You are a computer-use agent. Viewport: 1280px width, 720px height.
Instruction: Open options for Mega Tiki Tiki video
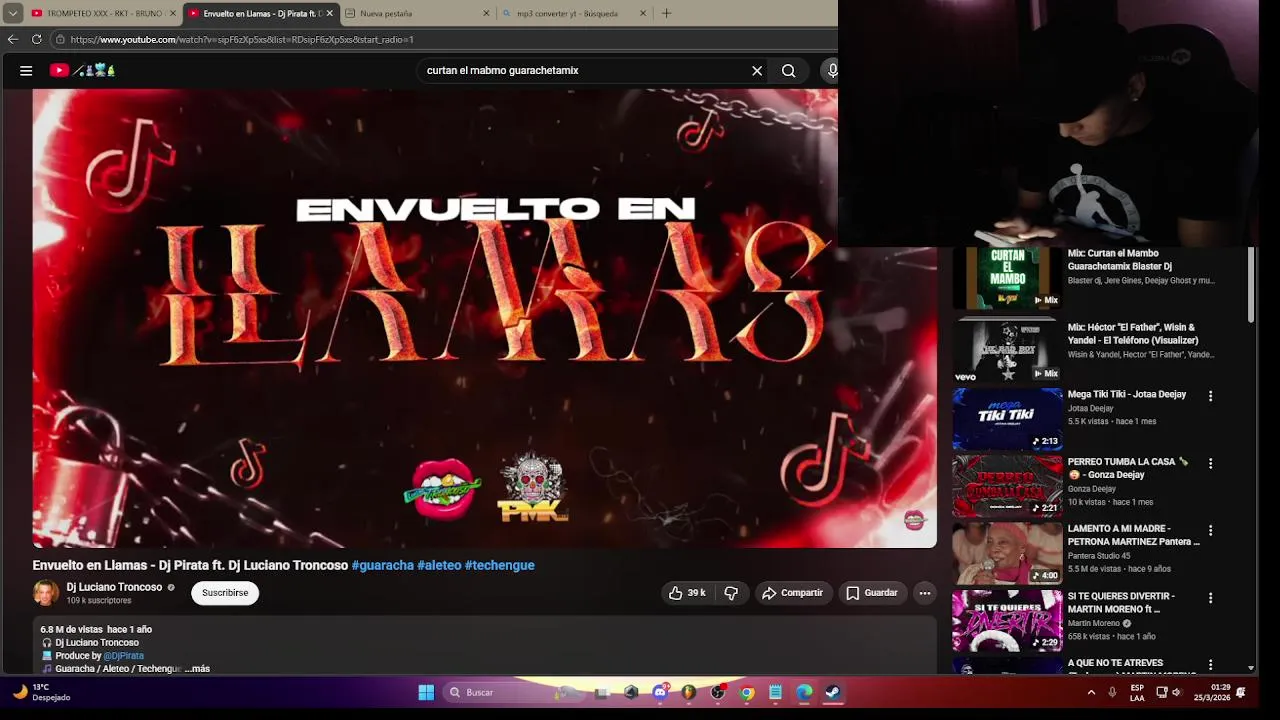(x=1210, y=396)
